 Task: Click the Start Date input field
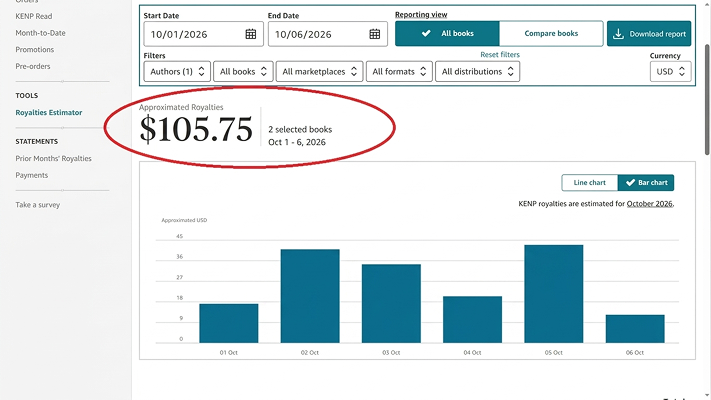point(203,34)
